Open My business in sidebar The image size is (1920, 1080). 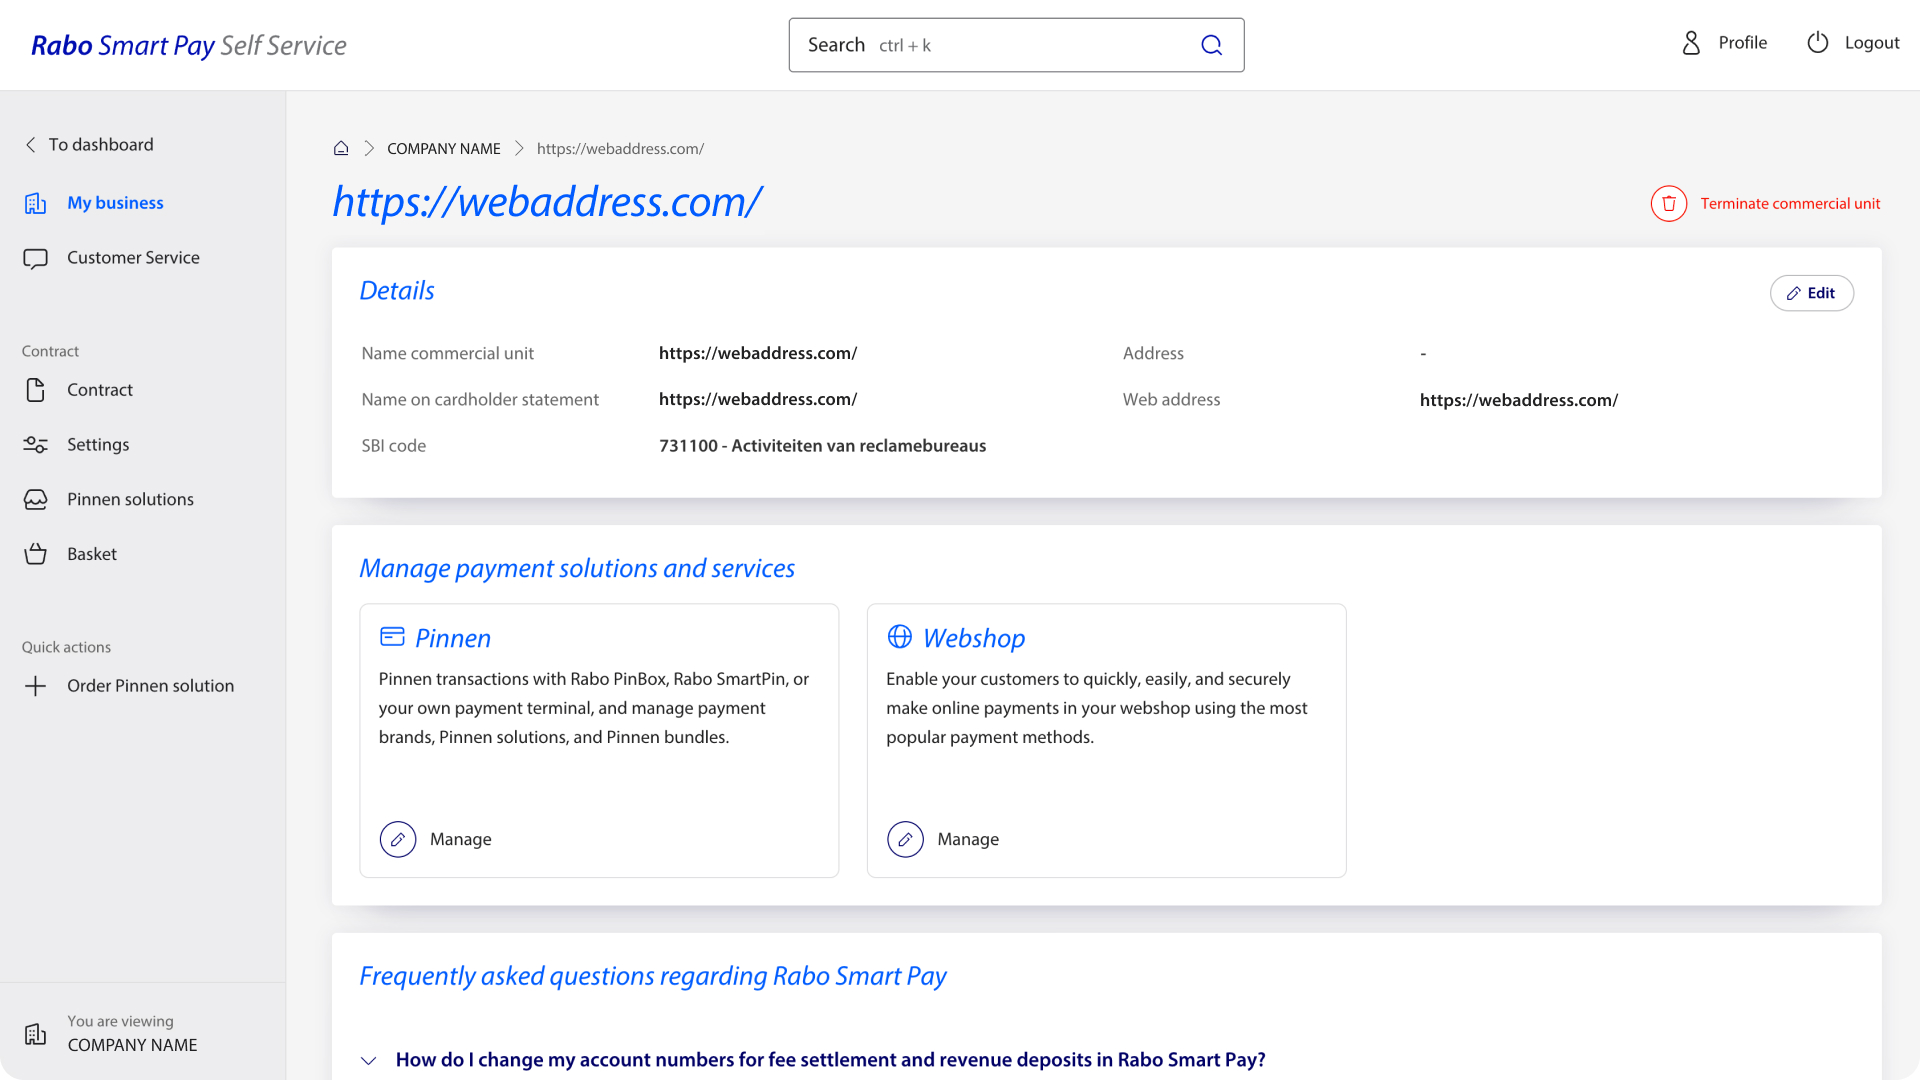(115, 203)
